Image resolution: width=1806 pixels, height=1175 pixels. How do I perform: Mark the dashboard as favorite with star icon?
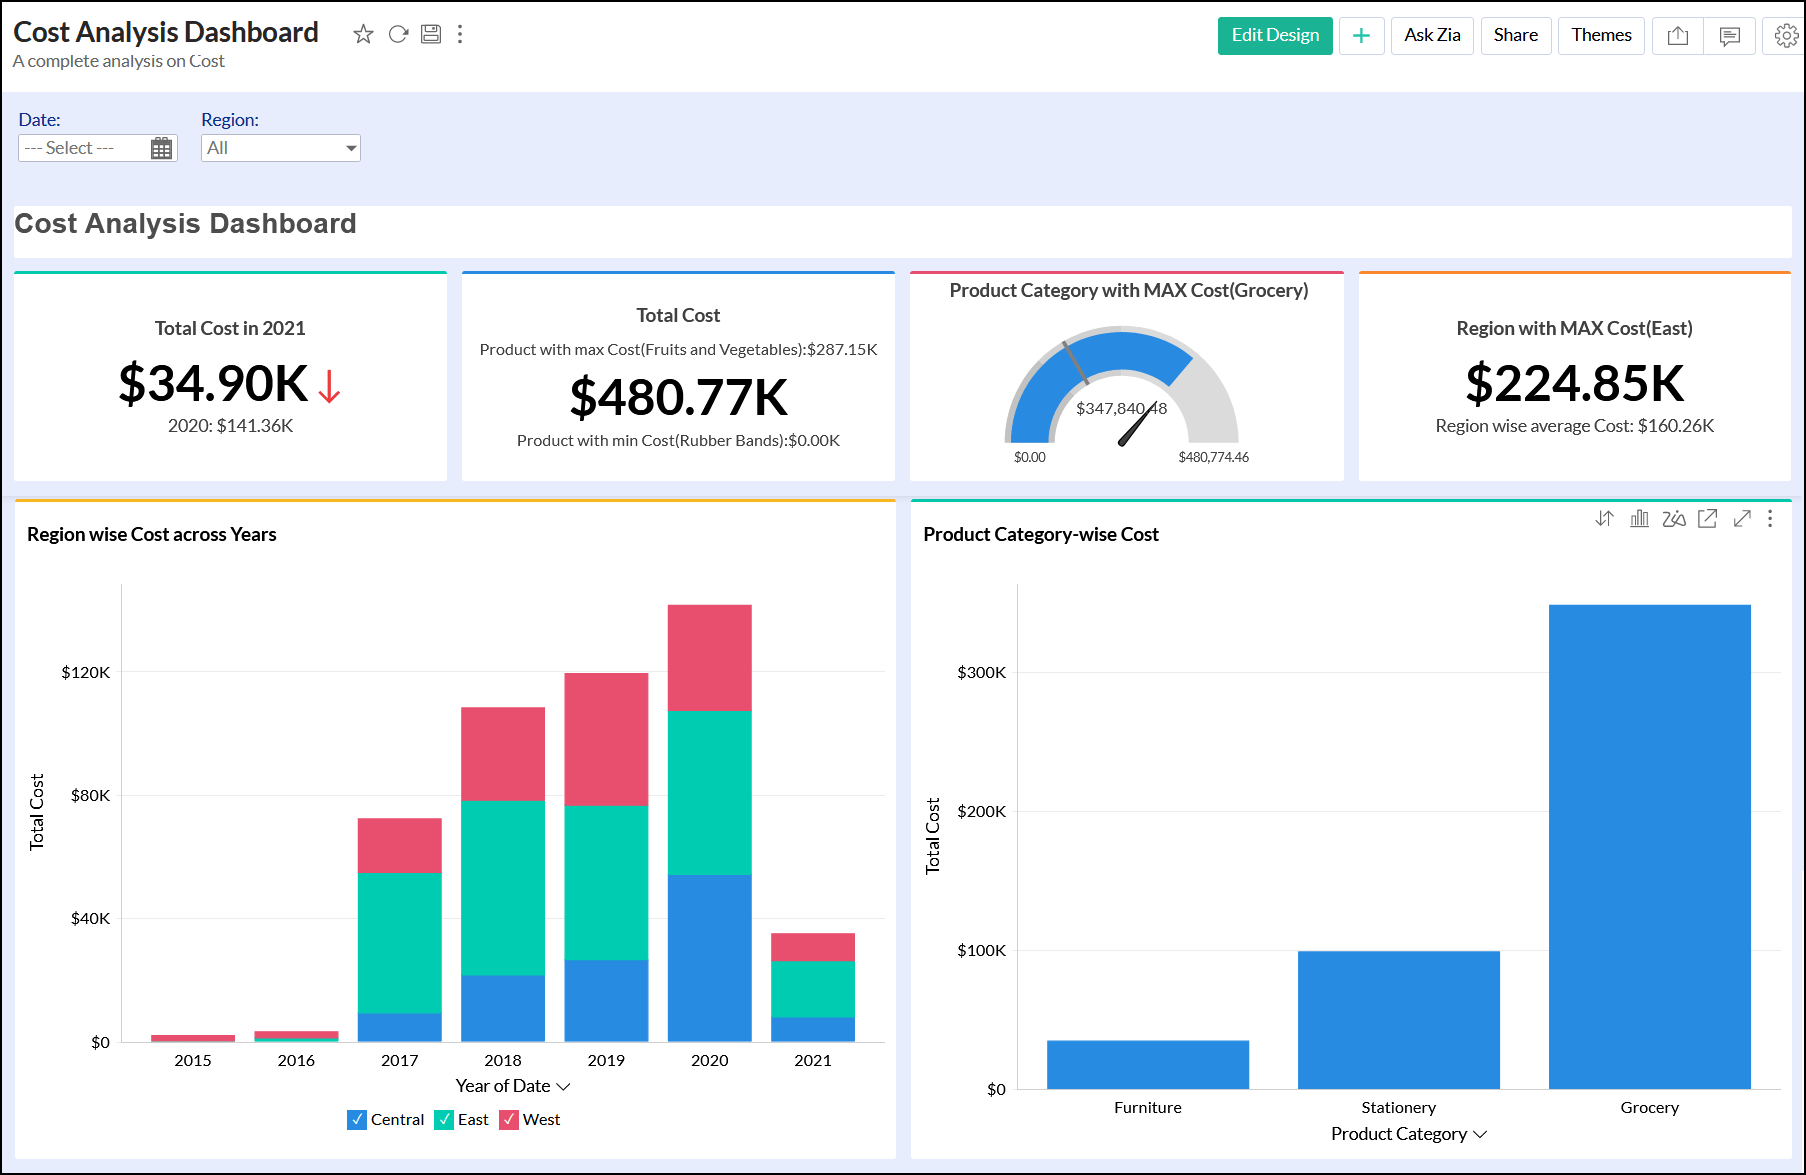tap(363, 33)
